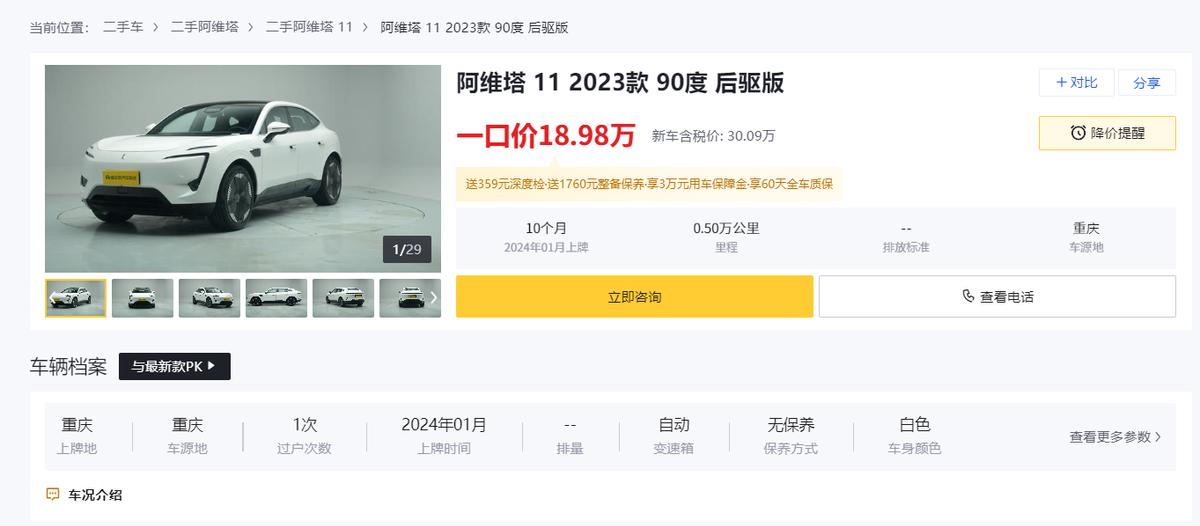Select the fifth car thumbnail

(x=343, y=298)
